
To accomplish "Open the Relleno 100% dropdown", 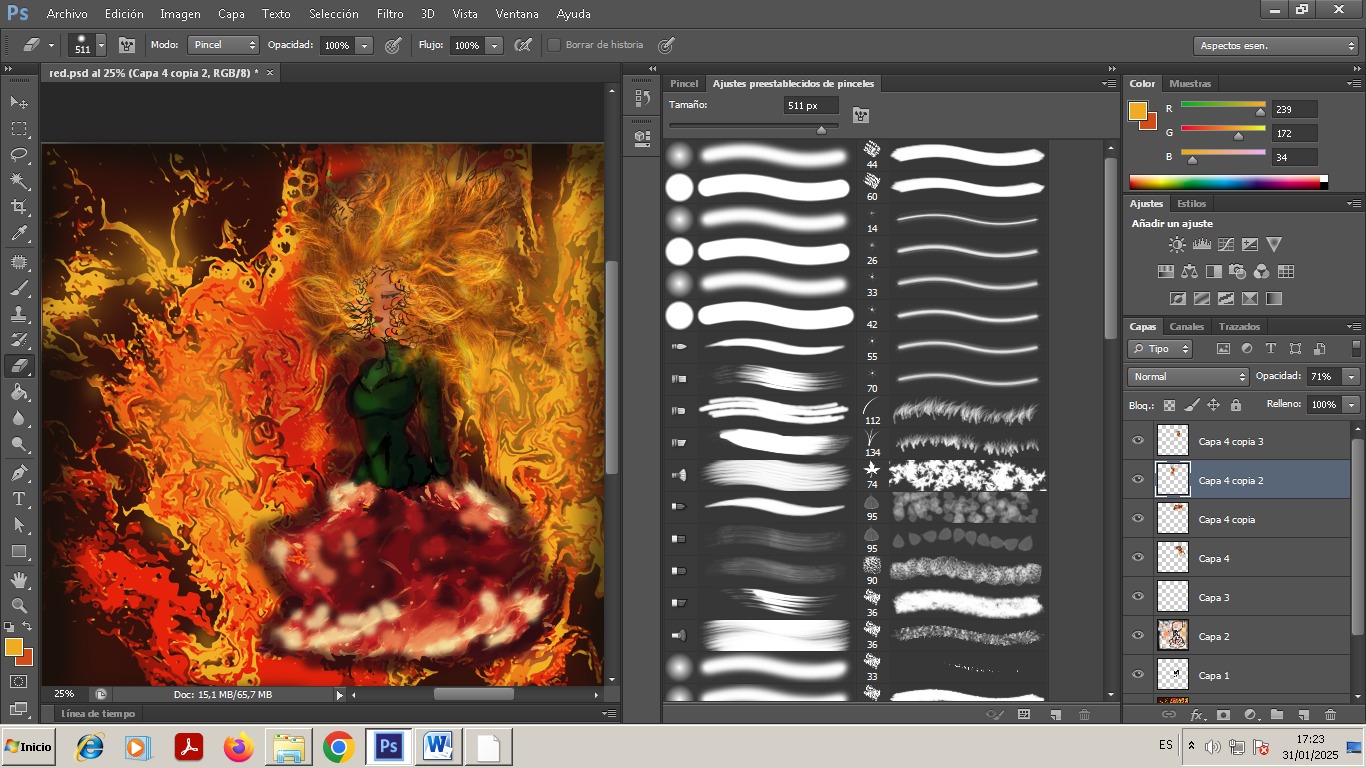I will (x=1351, y=405).
